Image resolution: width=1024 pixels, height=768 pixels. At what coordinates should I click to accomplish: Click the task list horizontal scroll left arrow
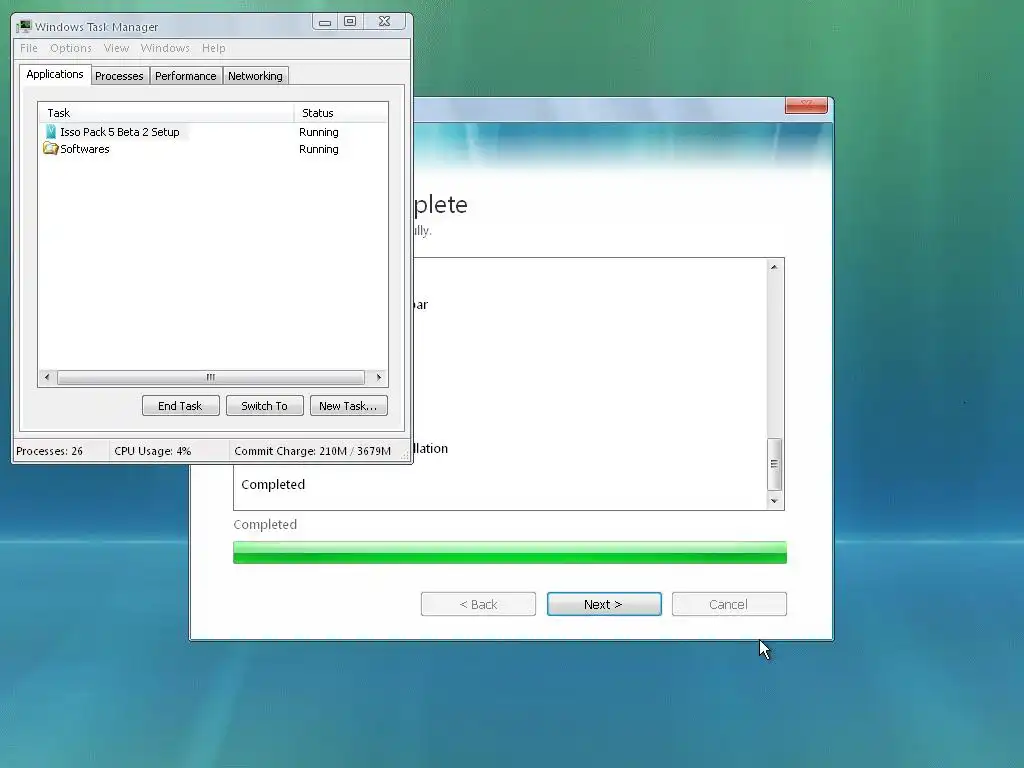47,377
